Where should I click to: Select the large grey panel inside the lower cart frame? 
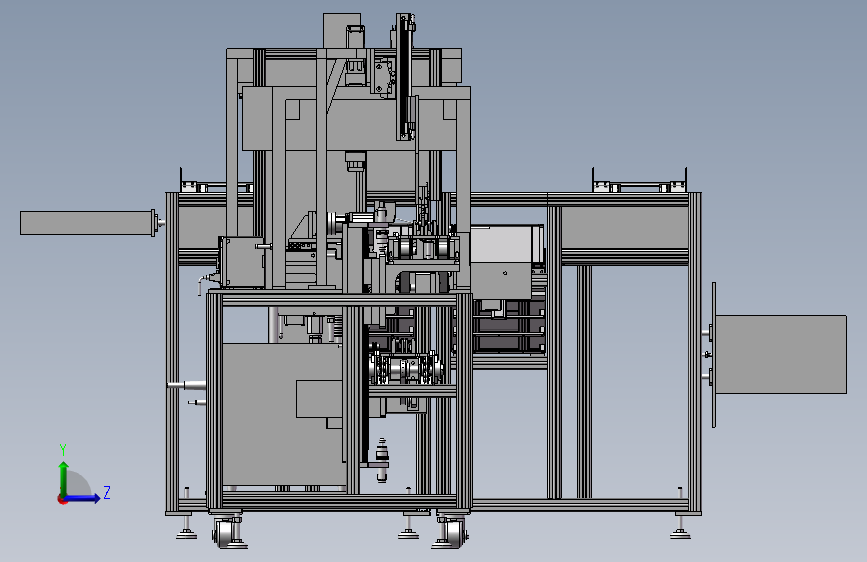click(x=284, y=415)
